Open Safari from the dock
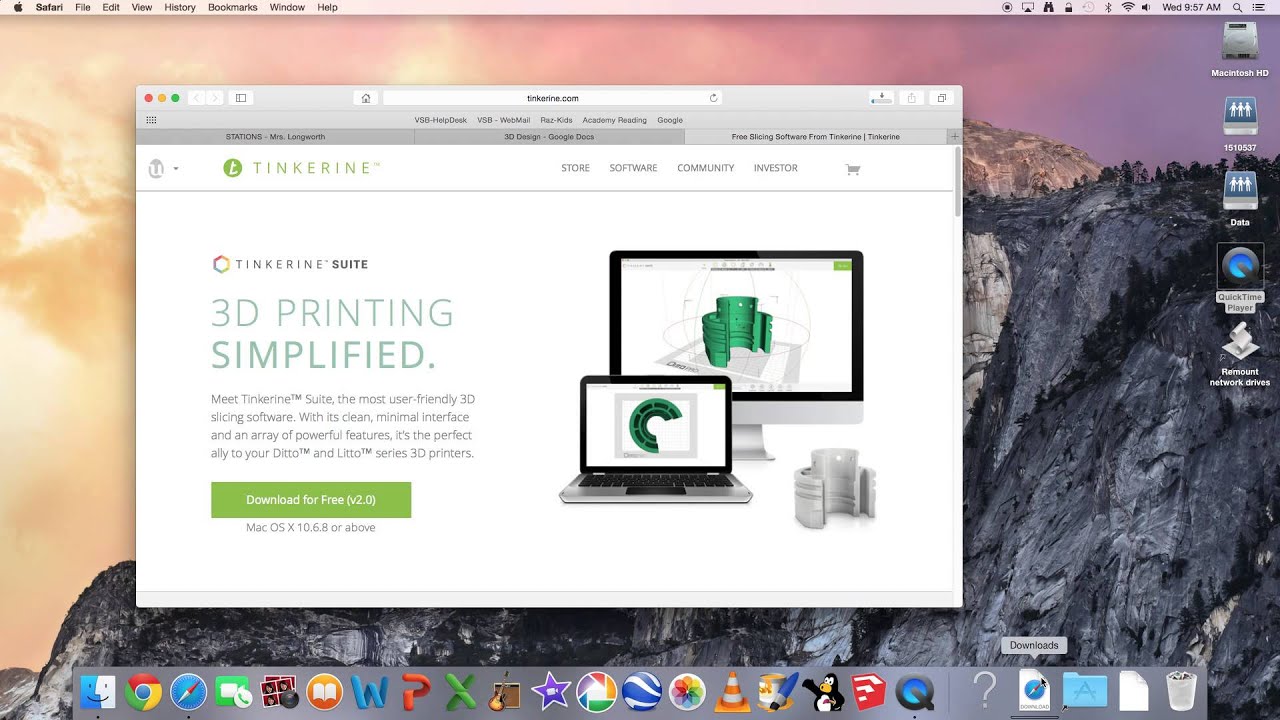This screenshot has height=720, width=1280. click(x=189, y=692)
